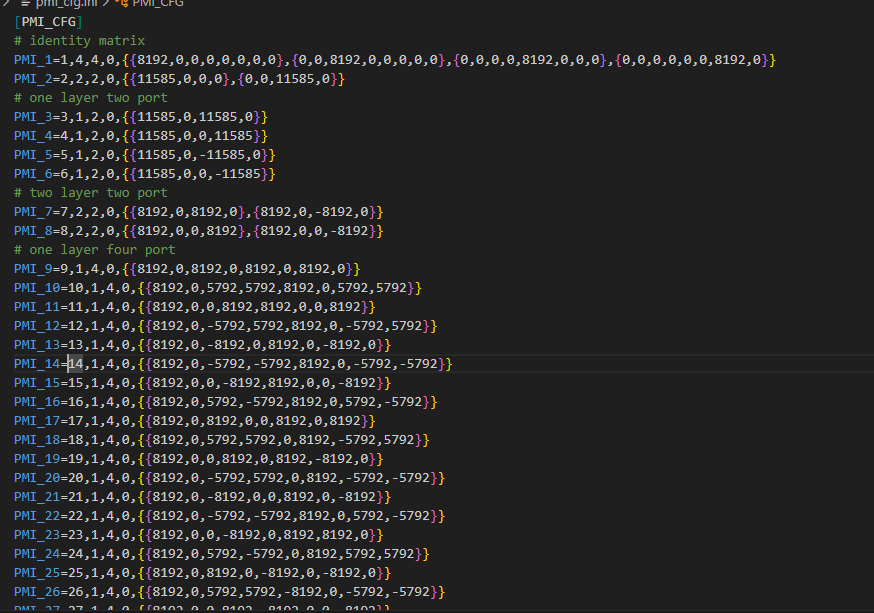Click the symbol icon before PMI_CFG breadcrumb
This screenshot has height=613, width=874.
tap(121, 3)
